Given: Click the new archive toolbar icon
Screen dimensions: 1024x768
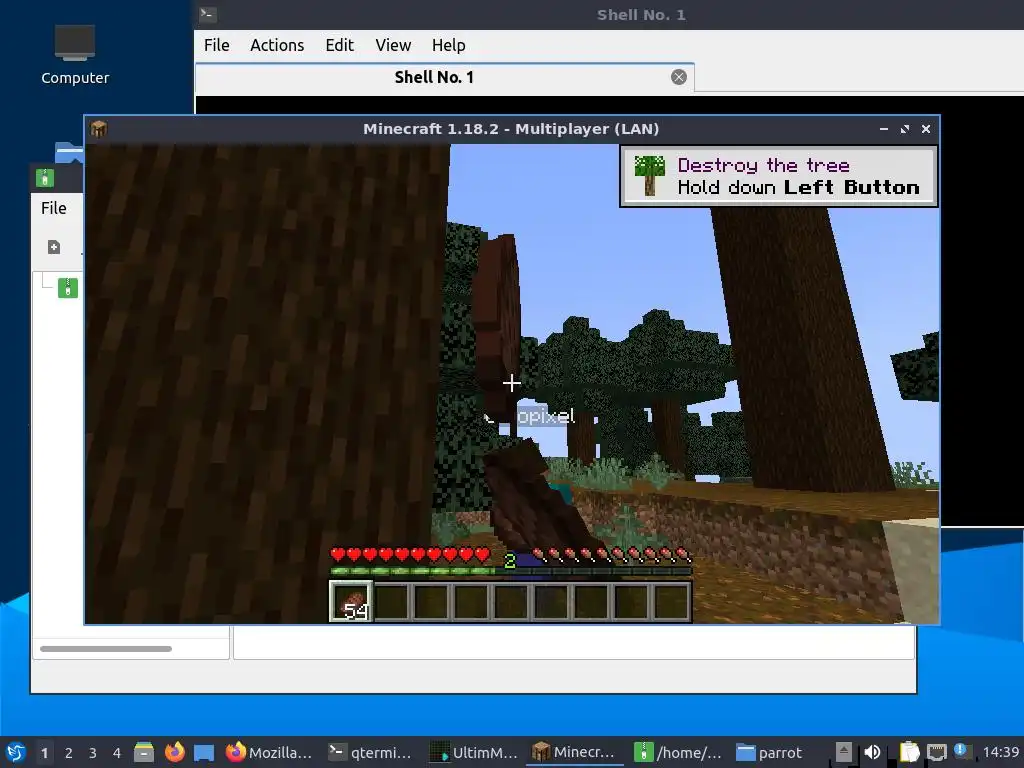Looking at the screenshot, I should pyautogui.click(x=54, y=247).
